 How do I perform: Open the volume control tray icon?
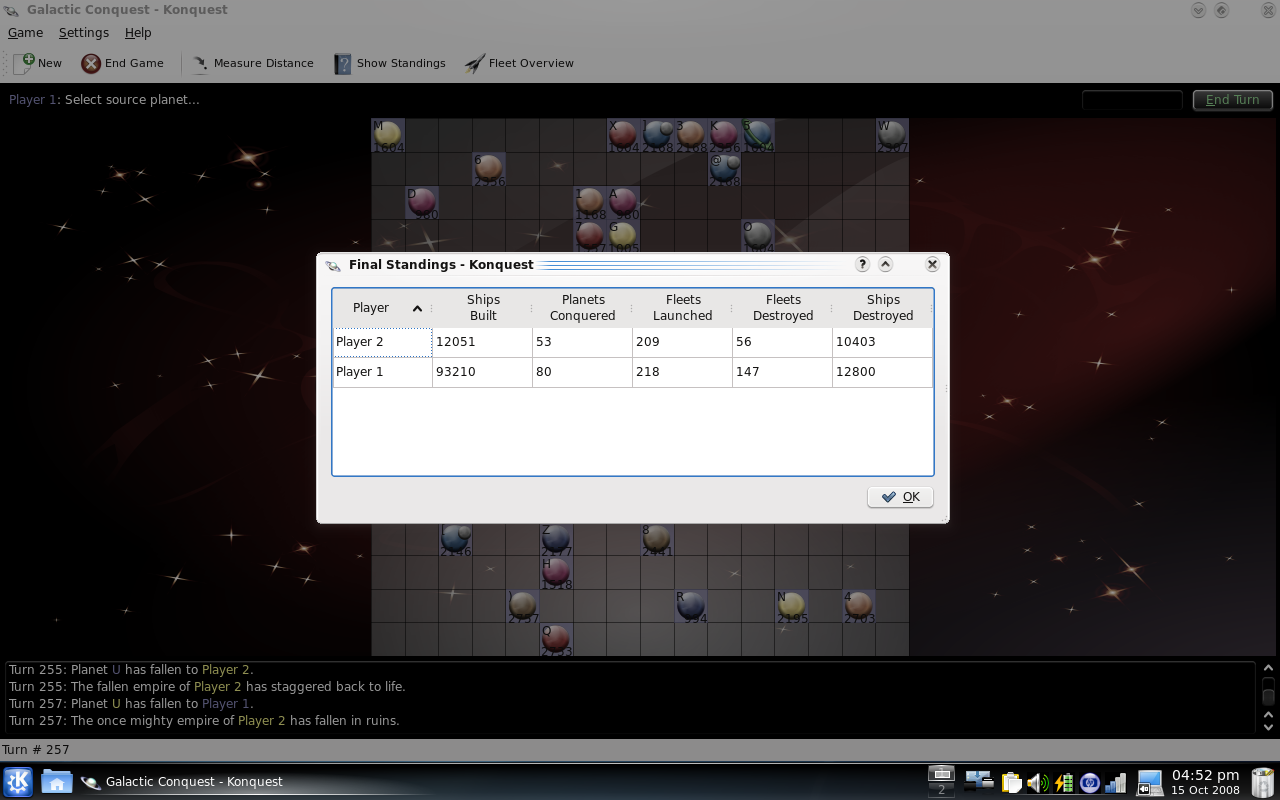point(1037,782)
